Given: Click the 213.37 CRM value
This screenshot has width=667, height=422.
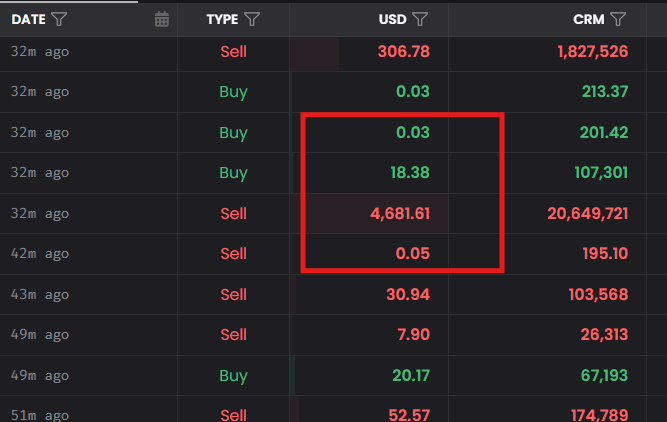Looking at the screenshot, I should pos(604,91).
